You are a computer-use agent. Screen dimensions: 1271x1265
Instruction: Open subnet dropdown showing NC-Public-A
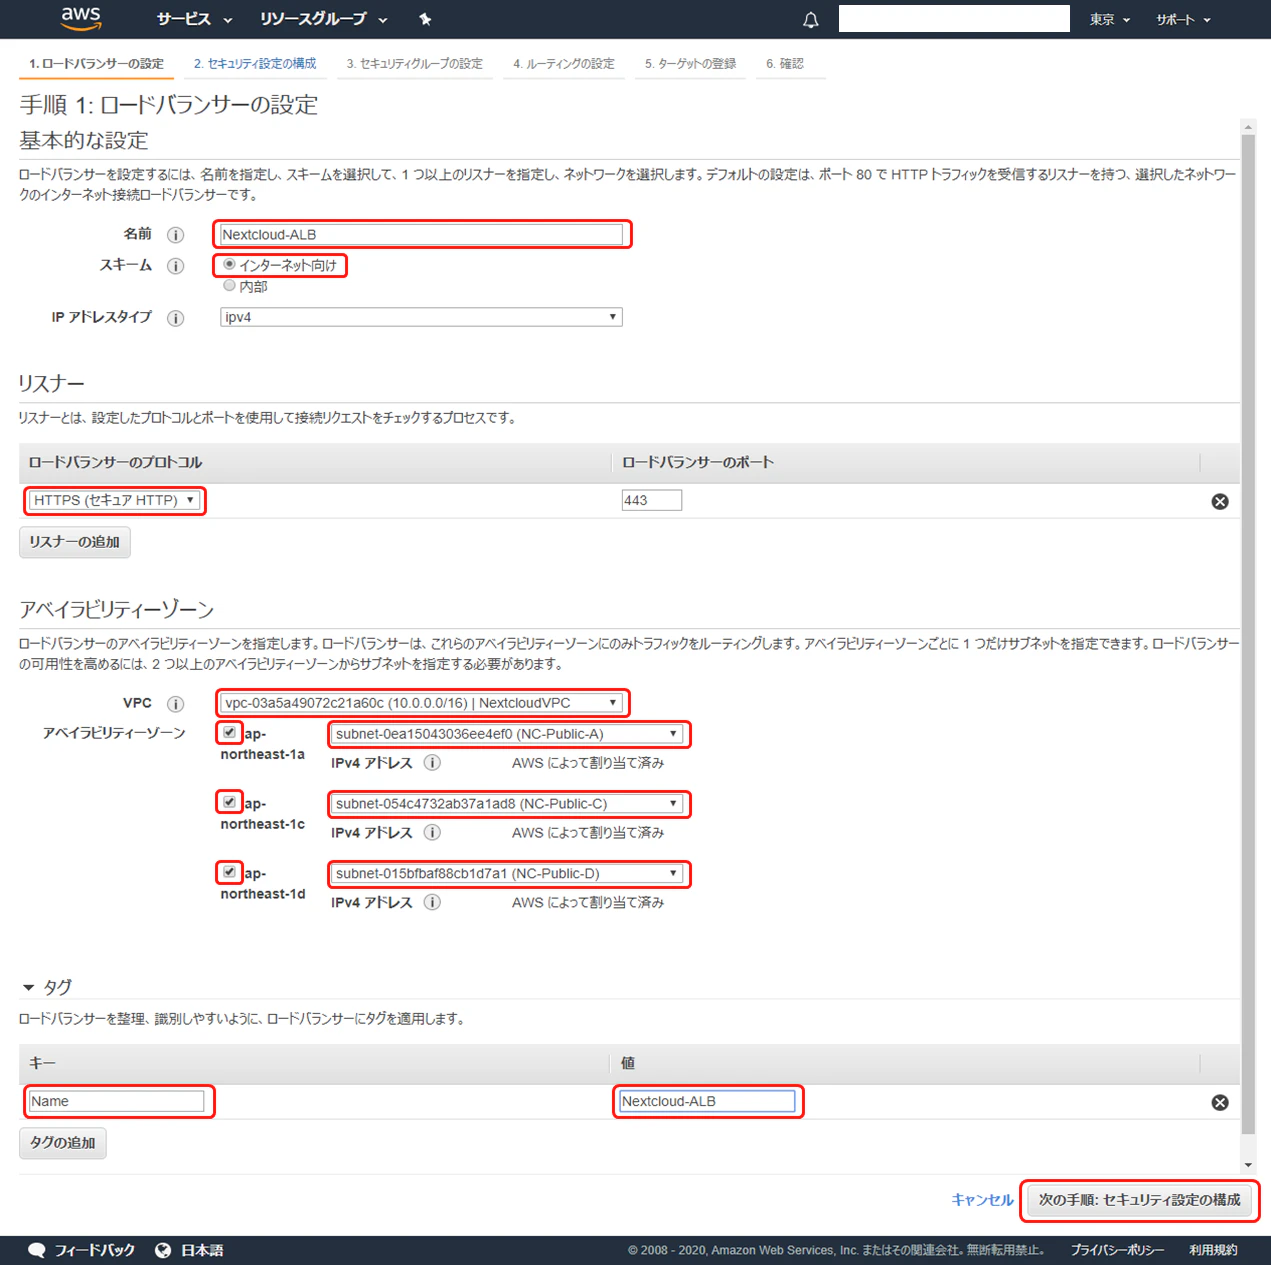pos(507,734)
